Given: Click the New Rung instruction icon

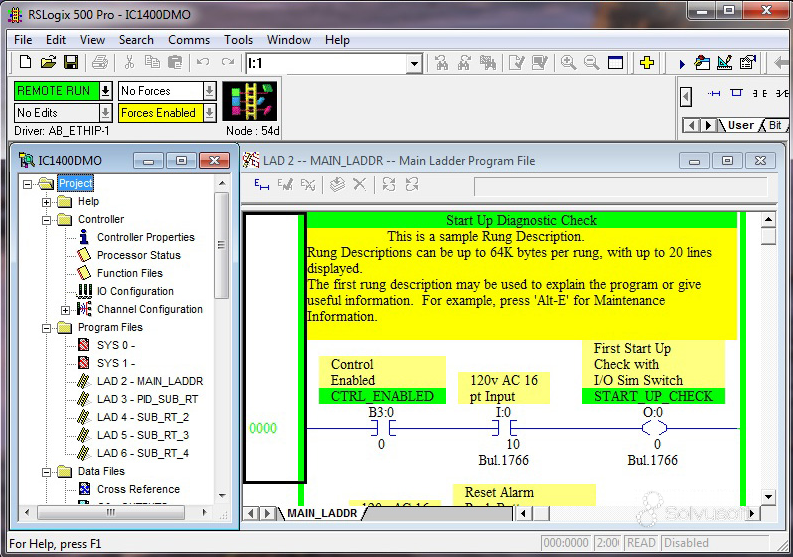Looking at the screenshot, I should [714, 93].
